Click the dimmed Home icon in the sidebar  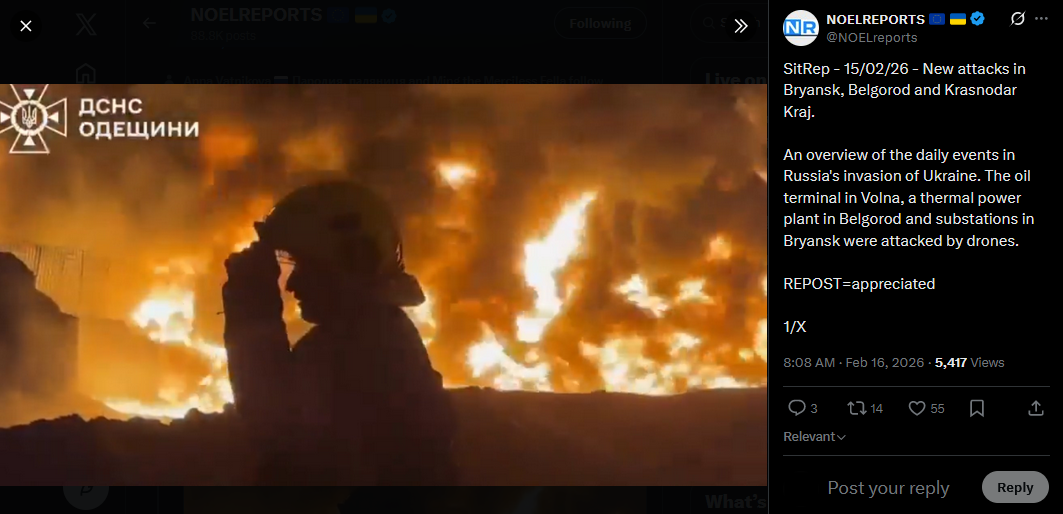tap(85, 72)
